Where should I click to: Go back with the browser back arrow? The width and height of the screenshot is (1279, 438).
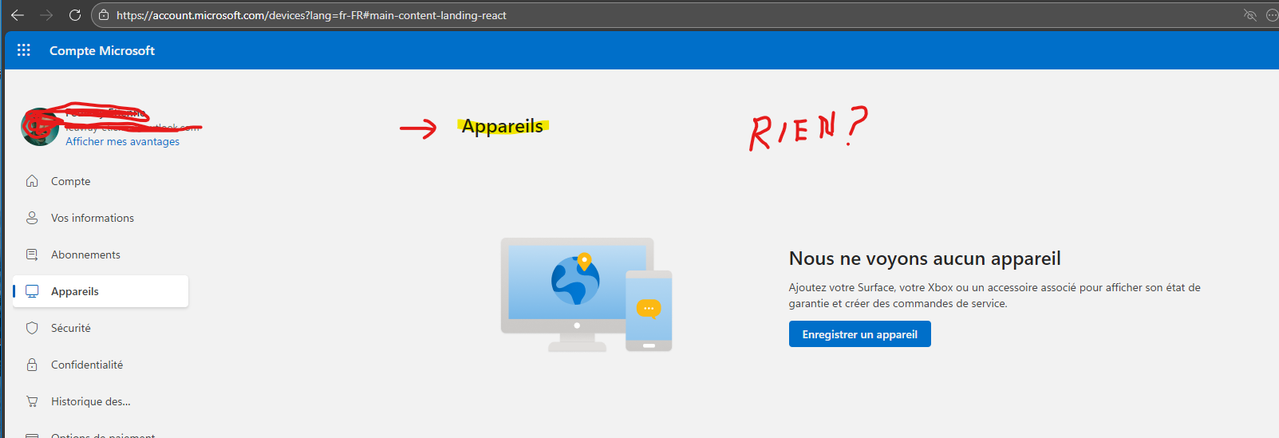pyautogui.click(x=17, y=16)
